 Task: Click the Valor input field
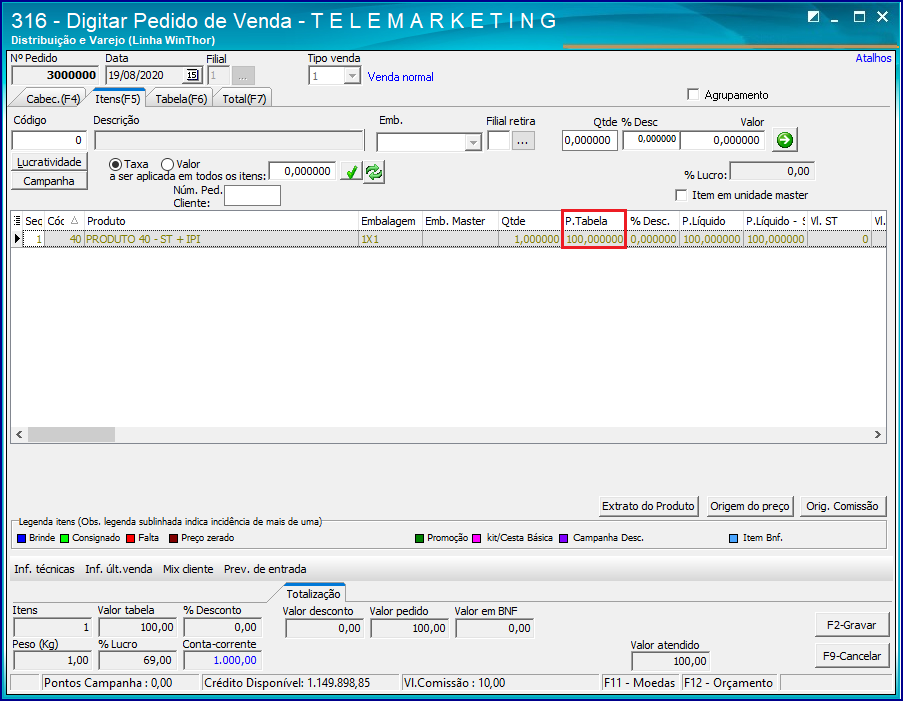(722, 140)
